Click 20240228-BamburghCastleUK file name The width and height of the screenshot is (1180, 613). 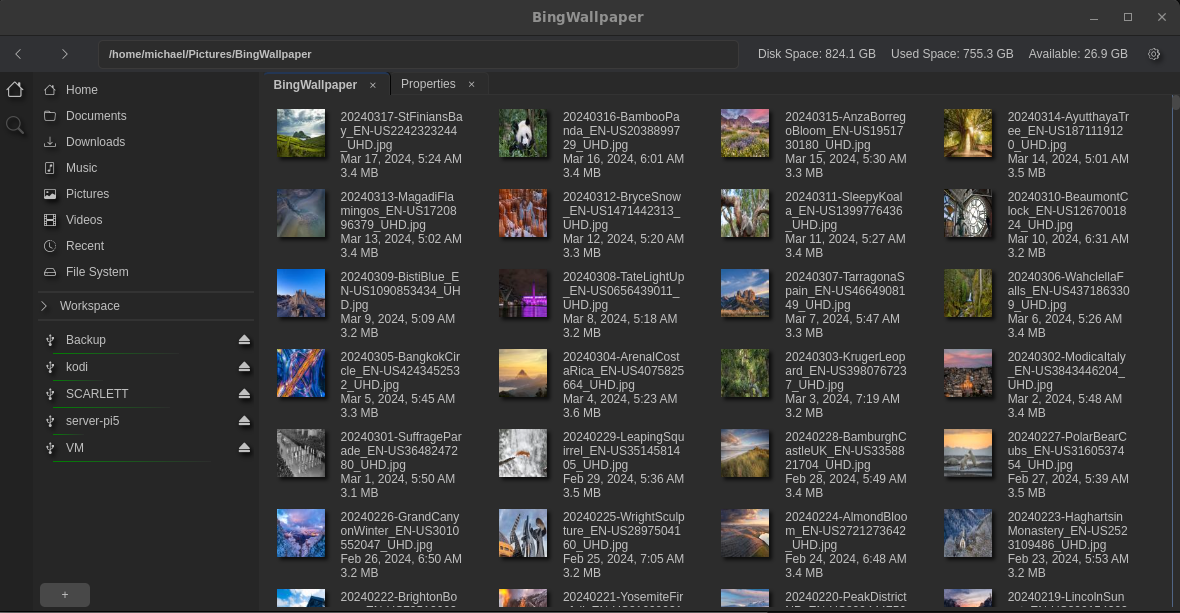pos(846,451)
